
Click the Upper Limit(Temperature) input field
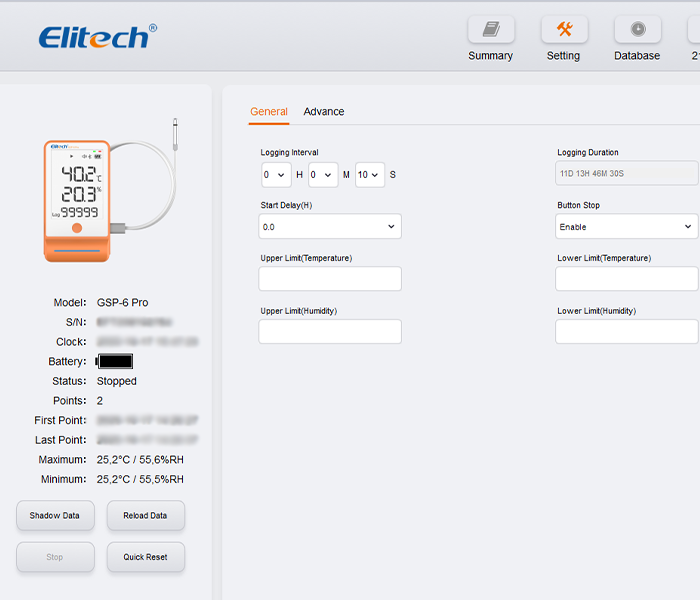330,279
